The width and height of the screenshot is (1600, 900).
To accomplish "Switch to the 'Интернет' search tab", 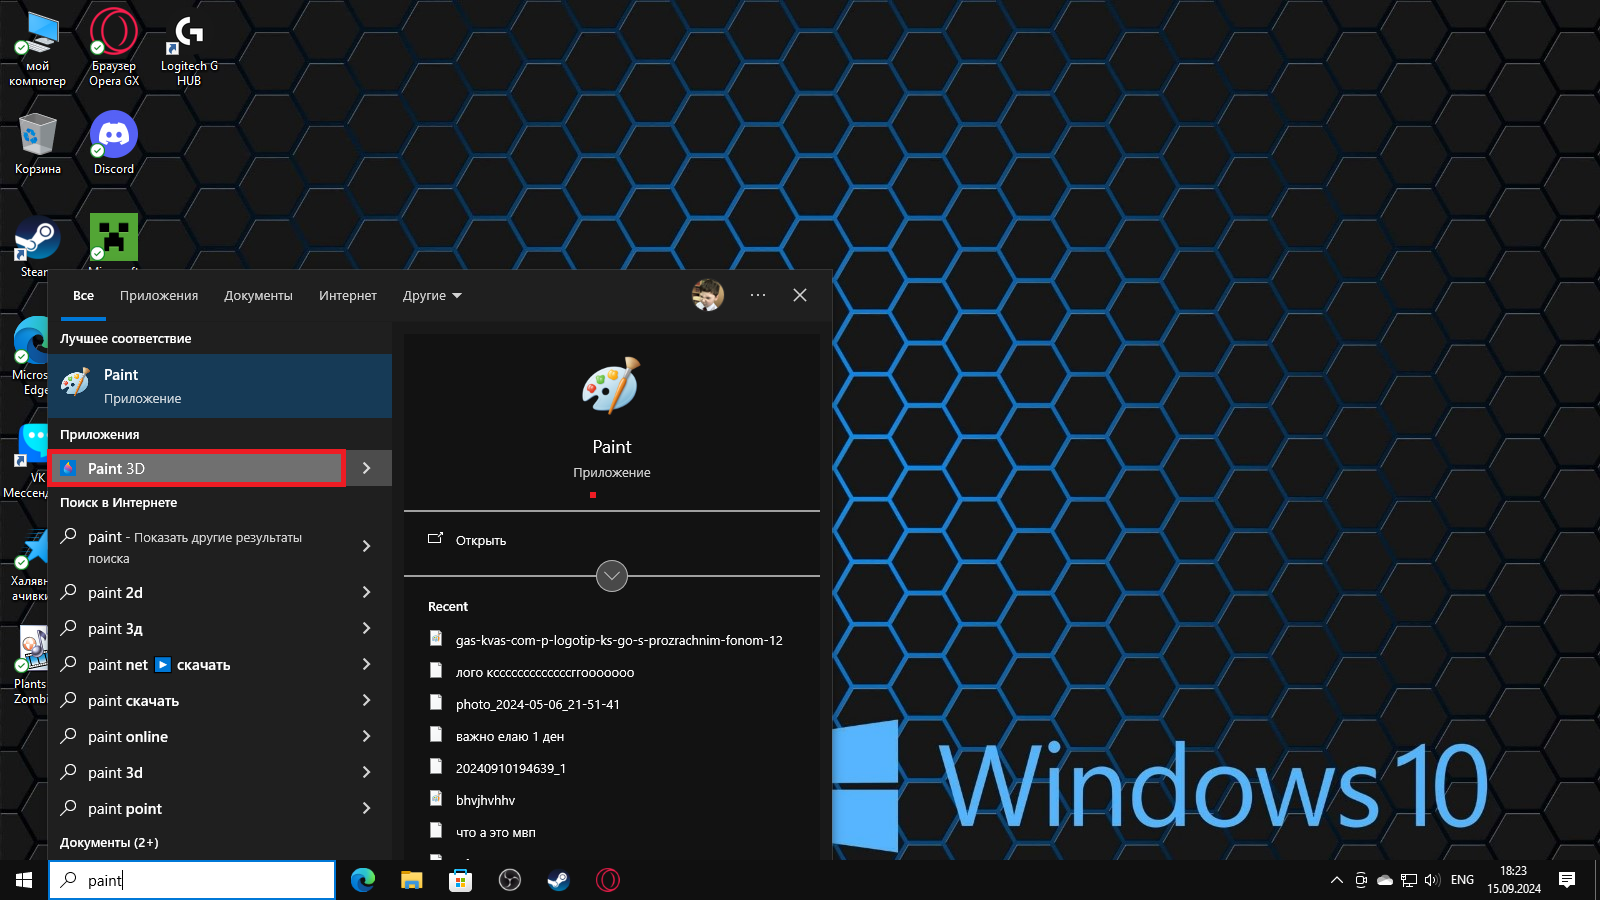I will tap(348, 296).
